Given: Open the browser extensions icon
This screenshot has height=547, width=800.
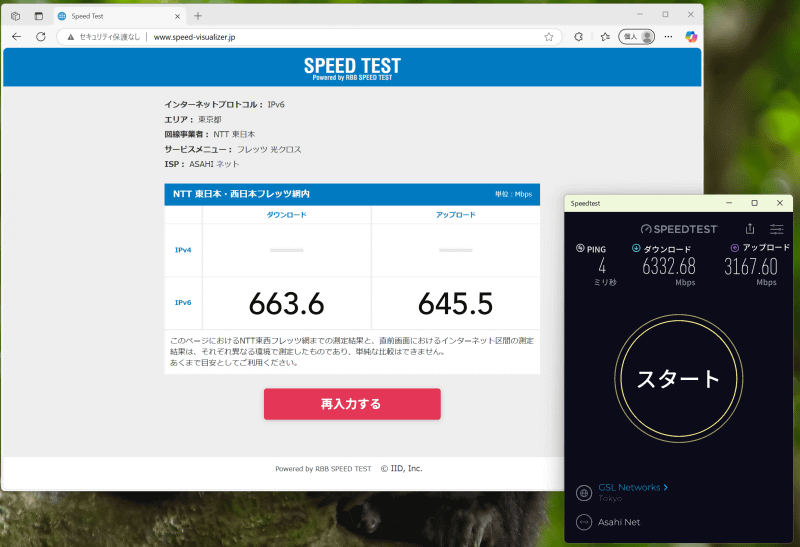Looking at the screenshot, I should pos(579,37).
